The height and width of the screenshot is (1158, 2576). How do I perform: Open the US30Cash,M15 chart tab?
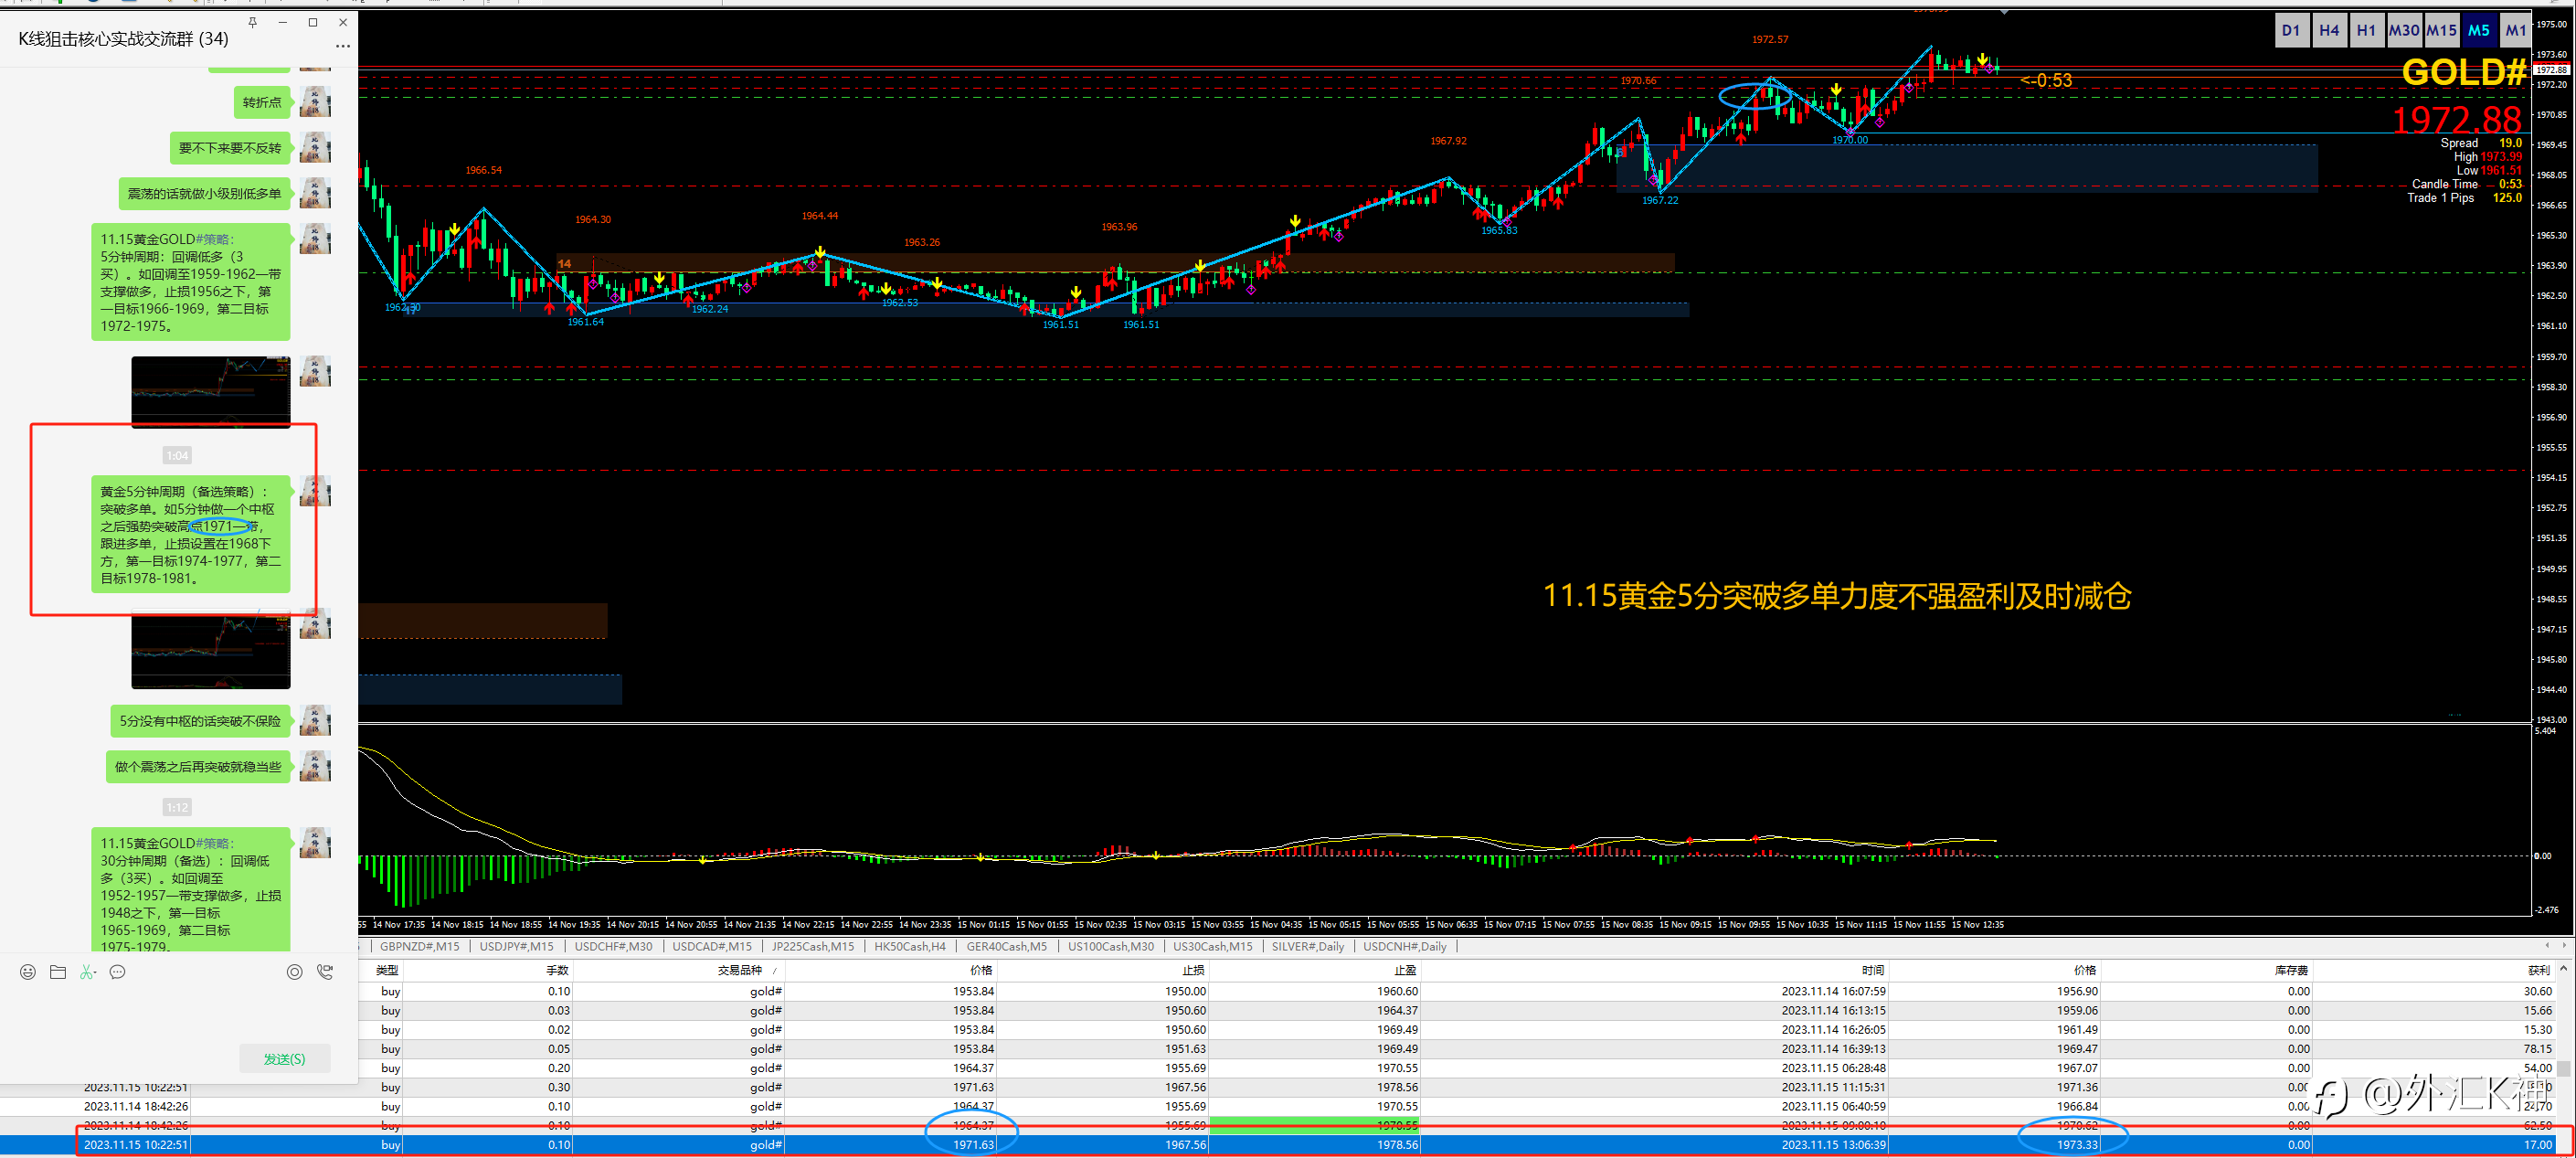(1212, 946)
